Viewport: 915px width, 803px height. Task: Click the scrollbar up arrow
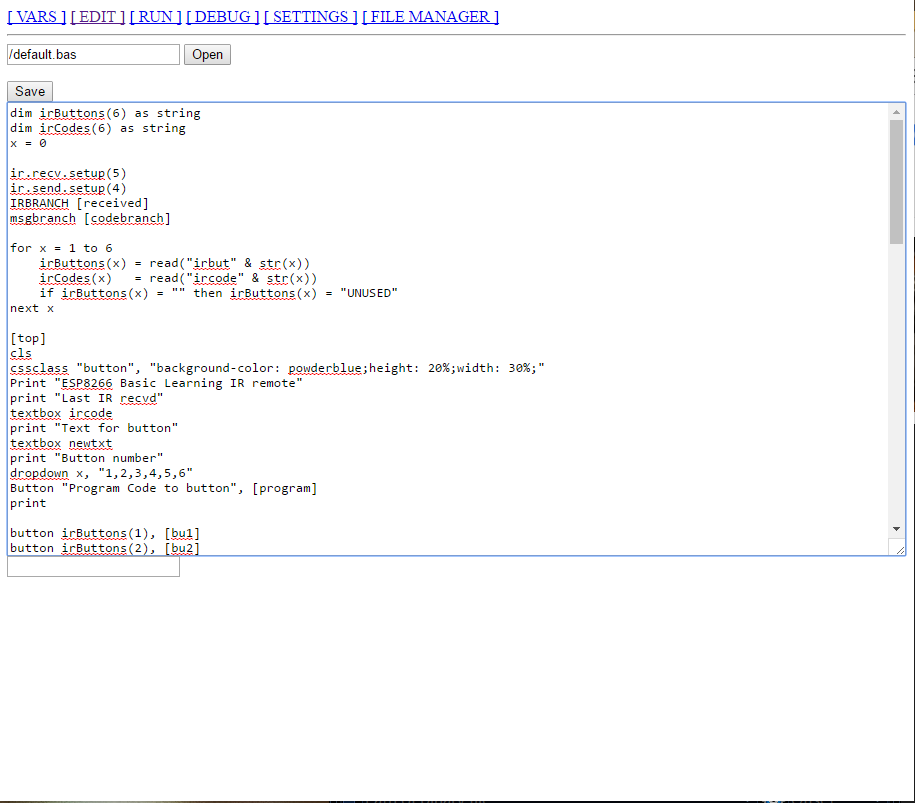[x=896, y=111]
